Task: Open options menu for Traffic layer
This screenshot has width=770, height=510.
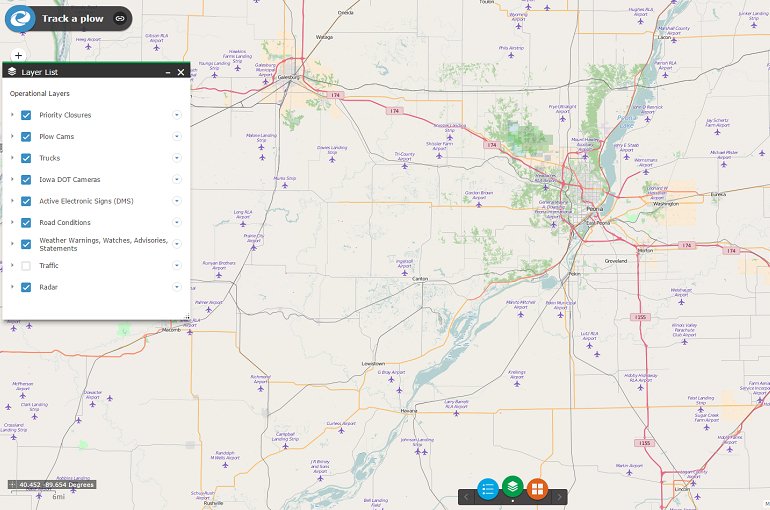Action: point(177,266)
